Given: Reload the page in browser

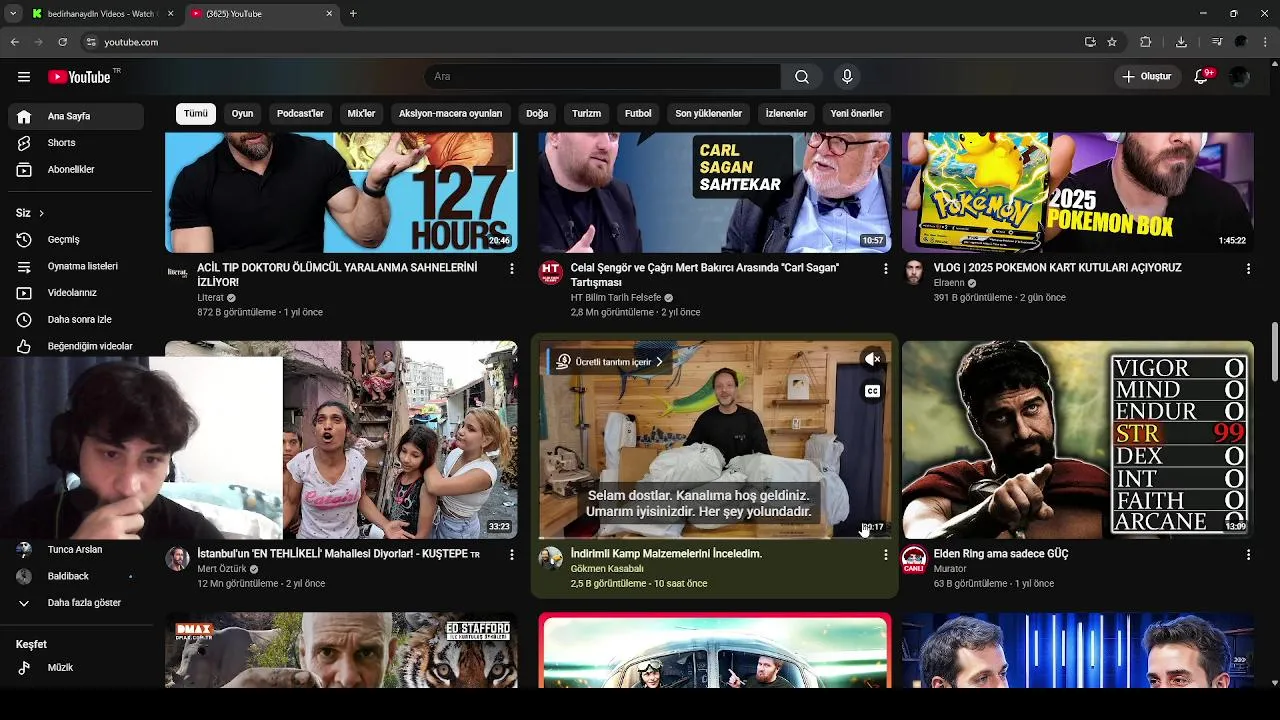Looking at the screenshot, I should click(62, 42).
